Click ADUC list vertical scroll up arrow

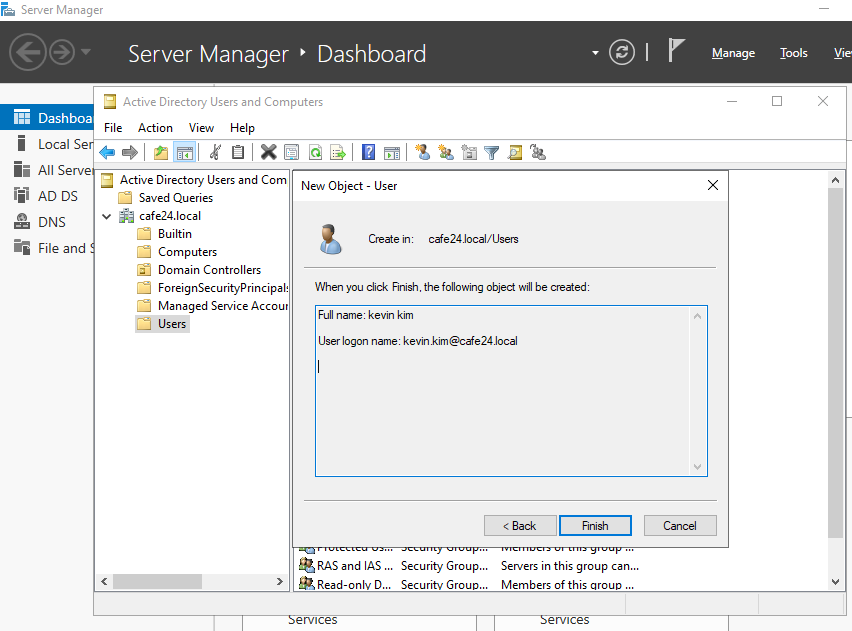(836, 180)
